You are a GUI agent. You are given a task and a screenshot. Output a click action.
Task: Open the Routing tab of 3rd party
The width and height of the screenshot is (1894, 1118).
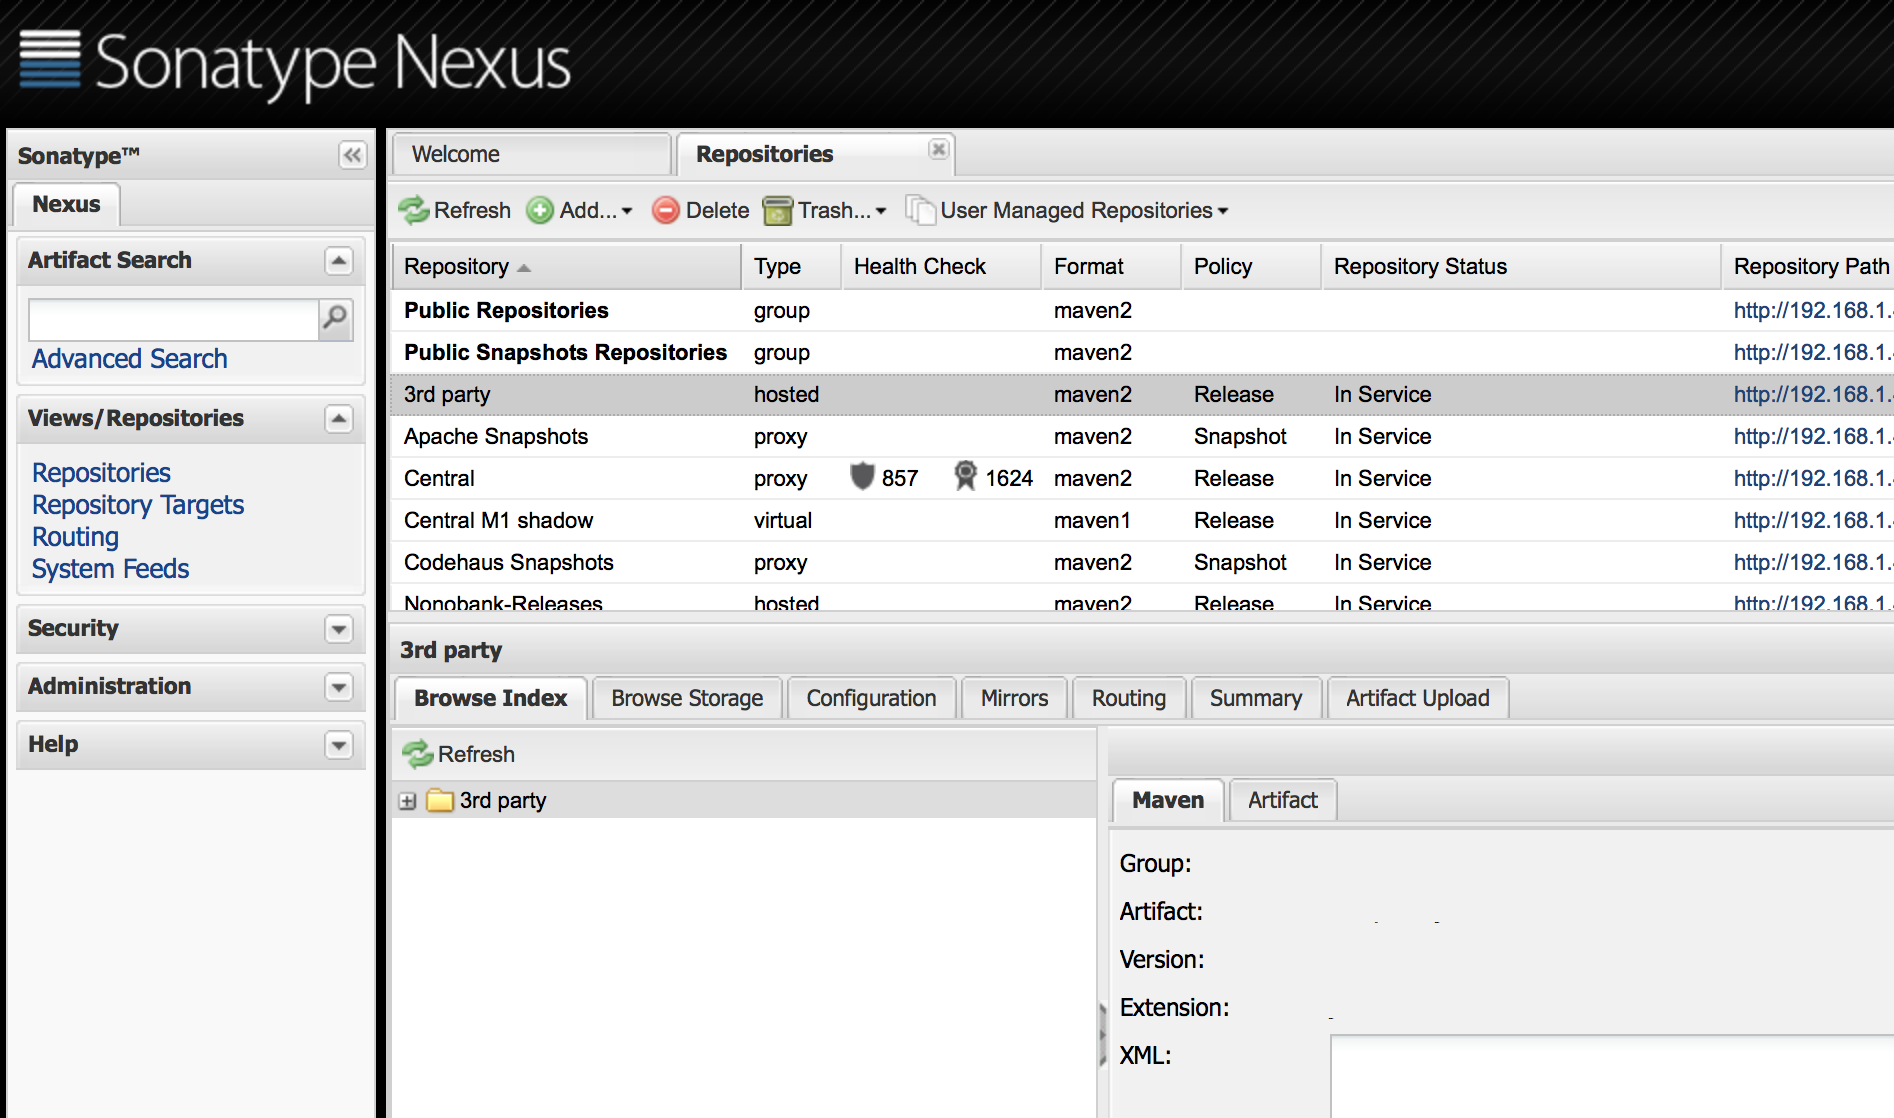[1128, 698]
